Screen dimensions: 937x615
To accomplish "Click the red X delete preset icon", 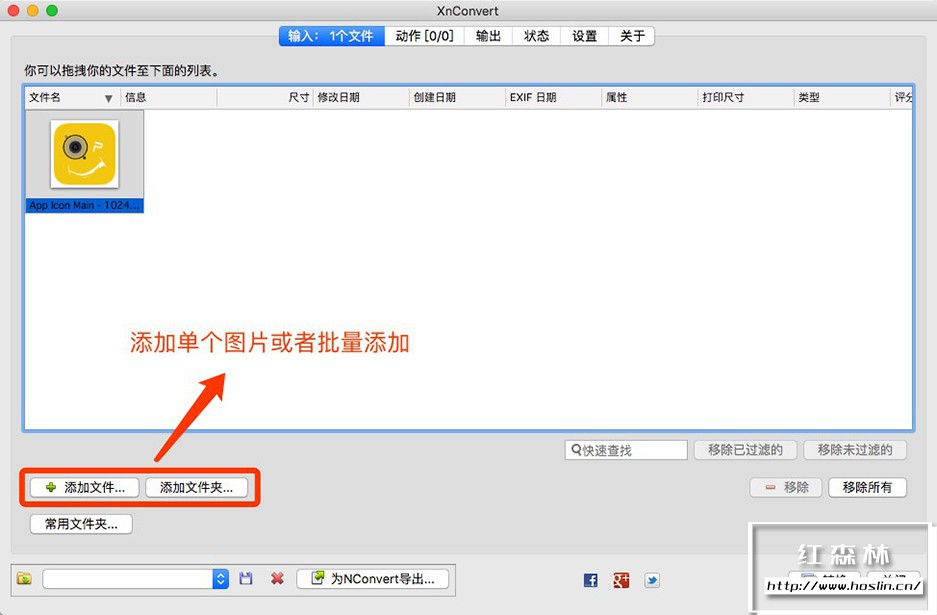I will [x=277, y=579].
